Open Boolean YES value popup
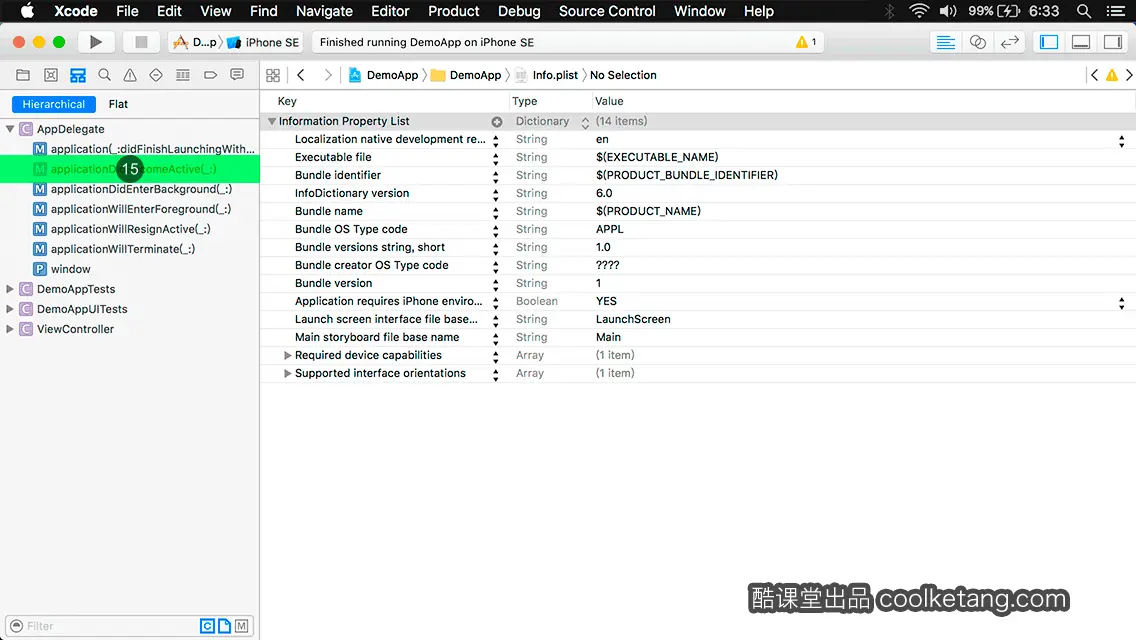This screenshot has height=640, width=1136. 1122,303
